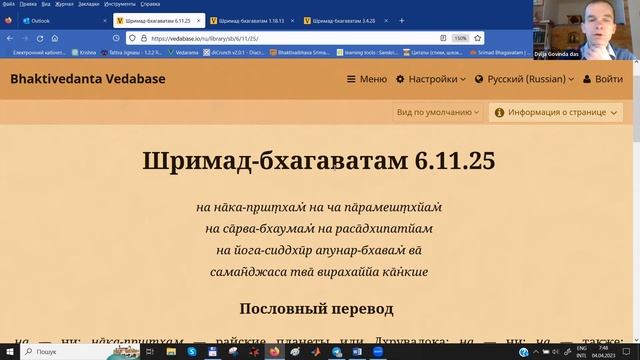The width and height of the screenshot is (640, 360).
Task: Click the Bhaktivedanta Vedabase site title
Action: click(88, 79)
